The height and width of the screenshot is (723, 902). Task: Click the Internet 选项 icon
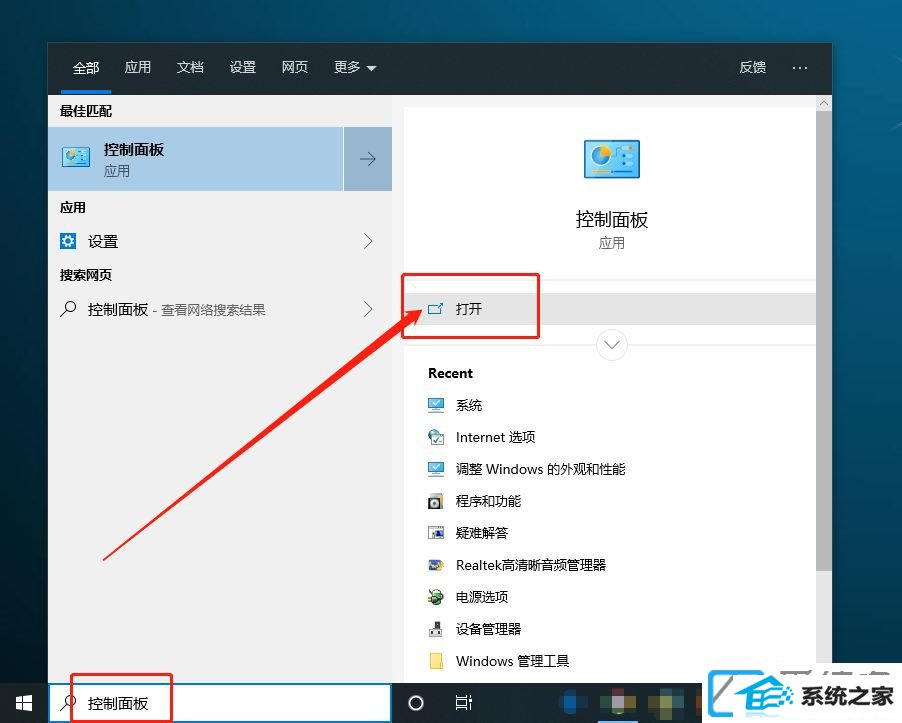(x=435, y=437)
